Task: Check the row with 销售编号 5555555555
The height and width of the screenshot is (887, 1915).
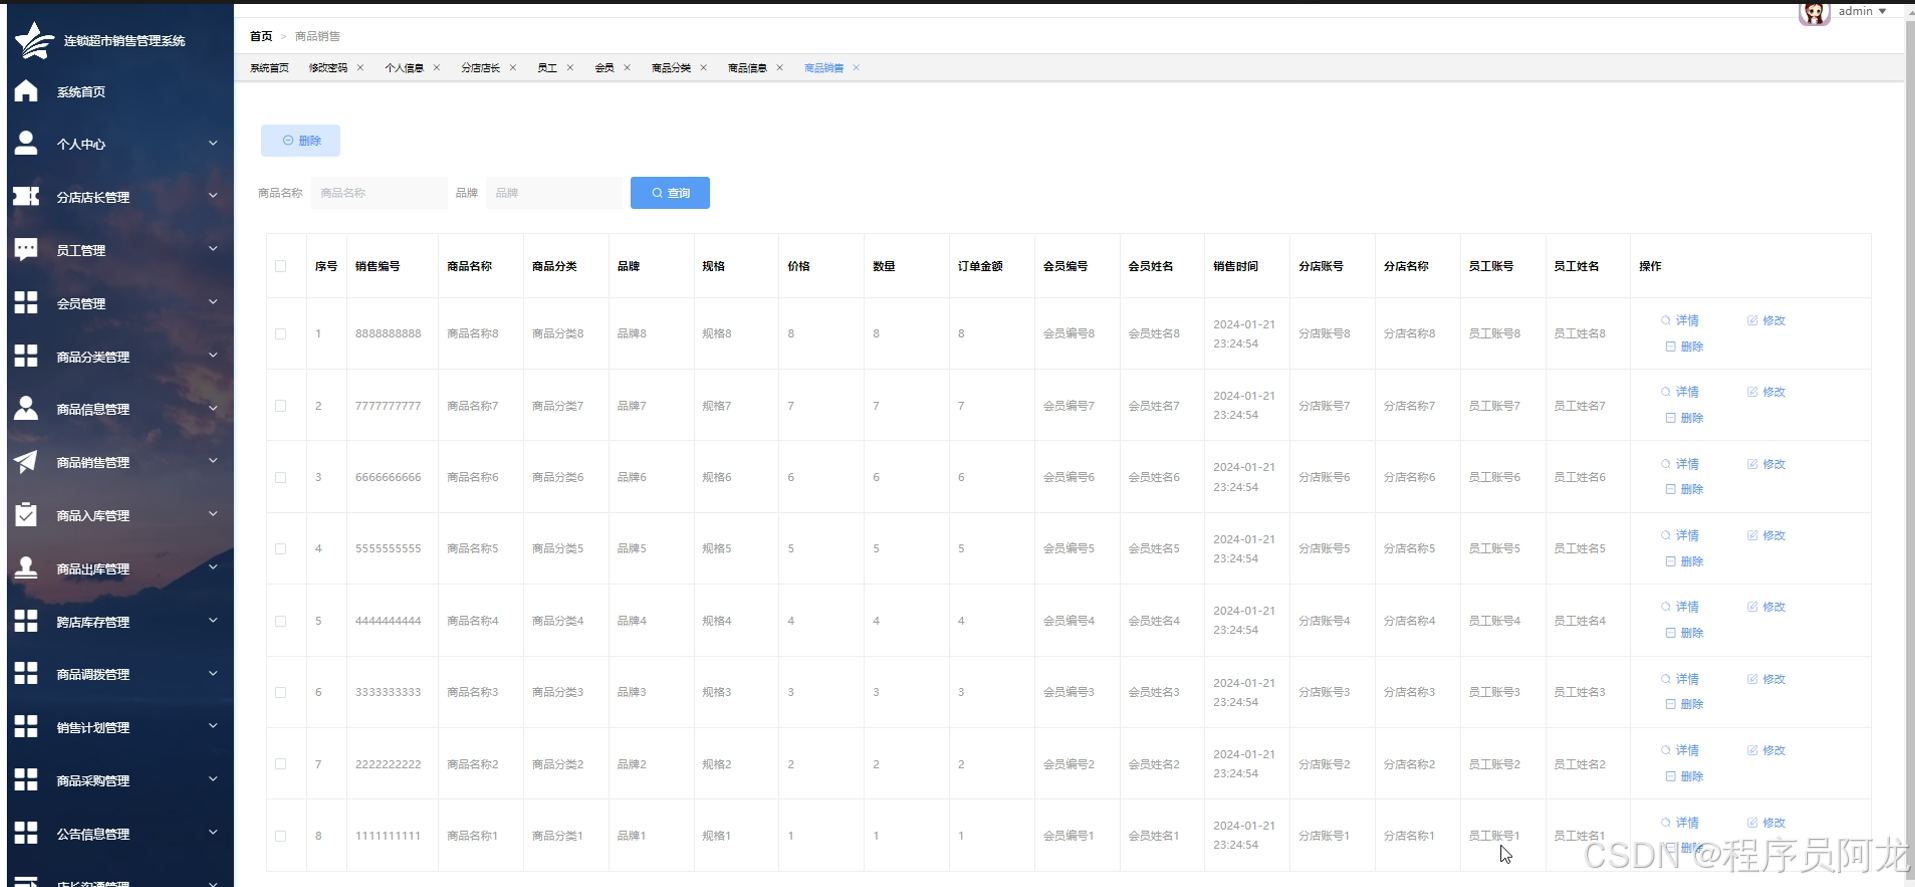Action: pos(281,549)
